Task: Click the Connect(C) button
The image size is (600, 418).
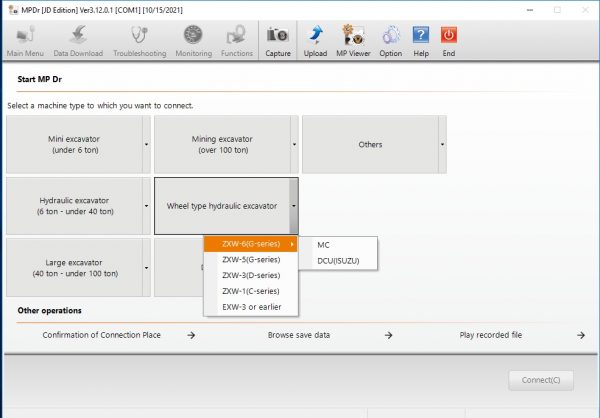Action: pyautogui.click(x=541, y=380)
